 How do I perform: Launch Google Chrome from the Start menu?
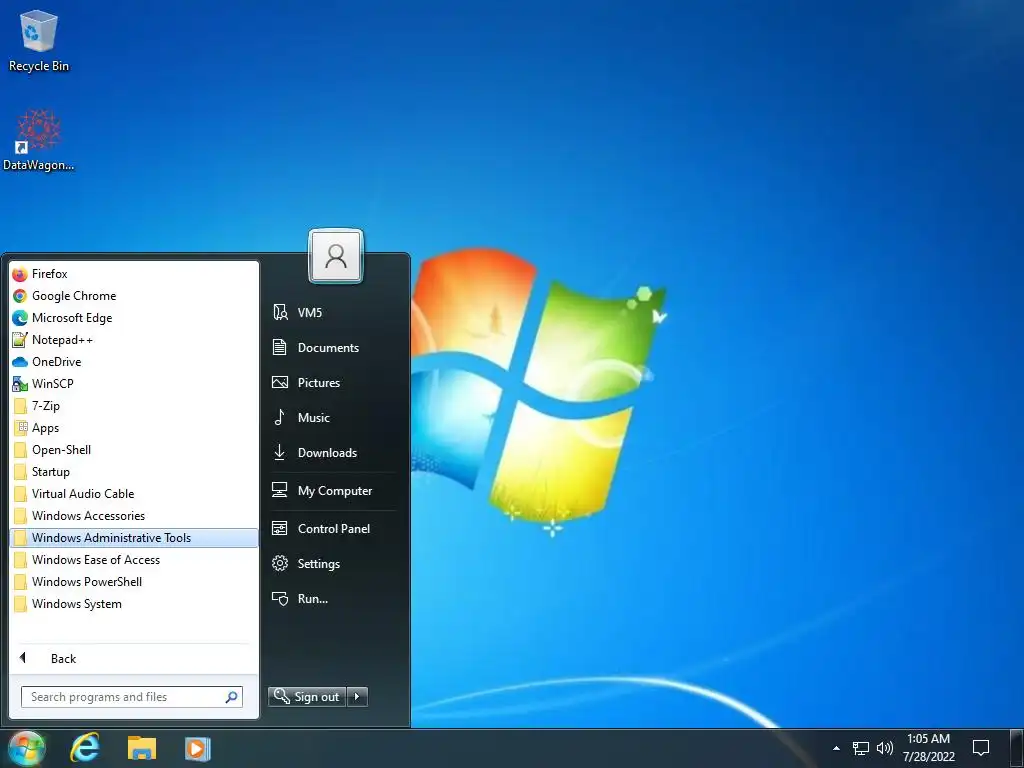[x=134, y=296]
